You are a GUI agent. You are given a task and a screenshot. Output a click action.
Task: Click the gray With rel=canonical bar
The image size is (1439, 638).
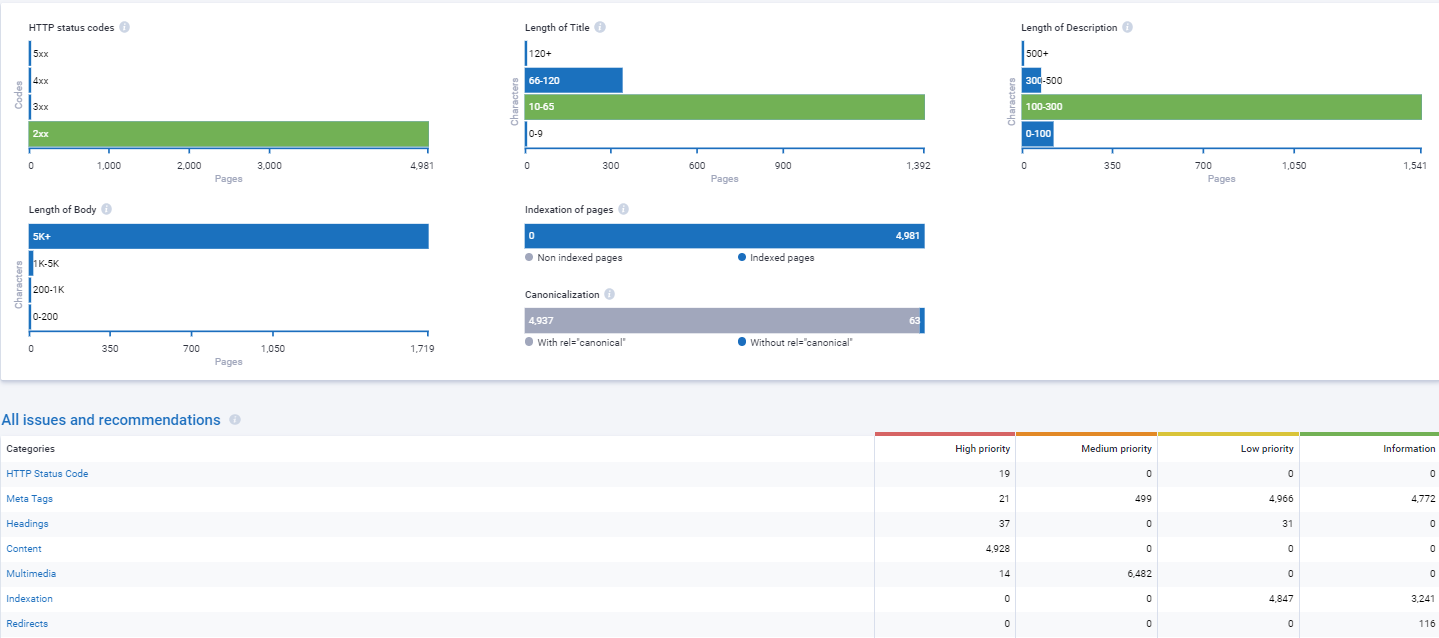pyautogui.click(x=722, y=320)
